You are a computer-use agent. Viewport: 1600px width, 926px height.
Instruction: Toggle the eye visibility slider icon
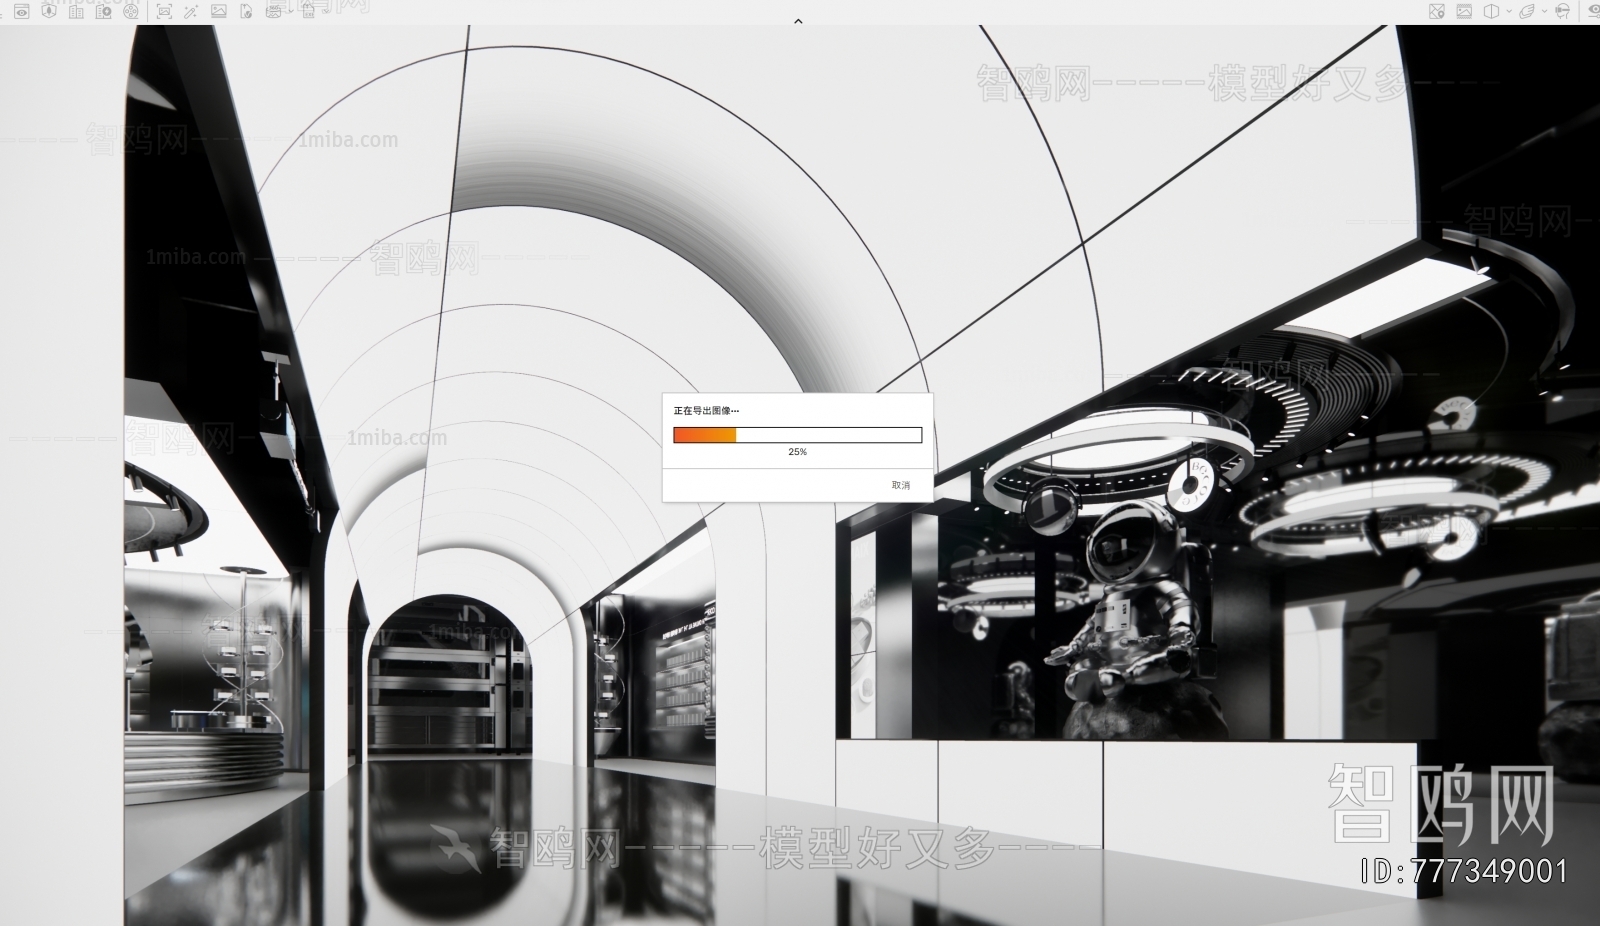pos(1594,11)
